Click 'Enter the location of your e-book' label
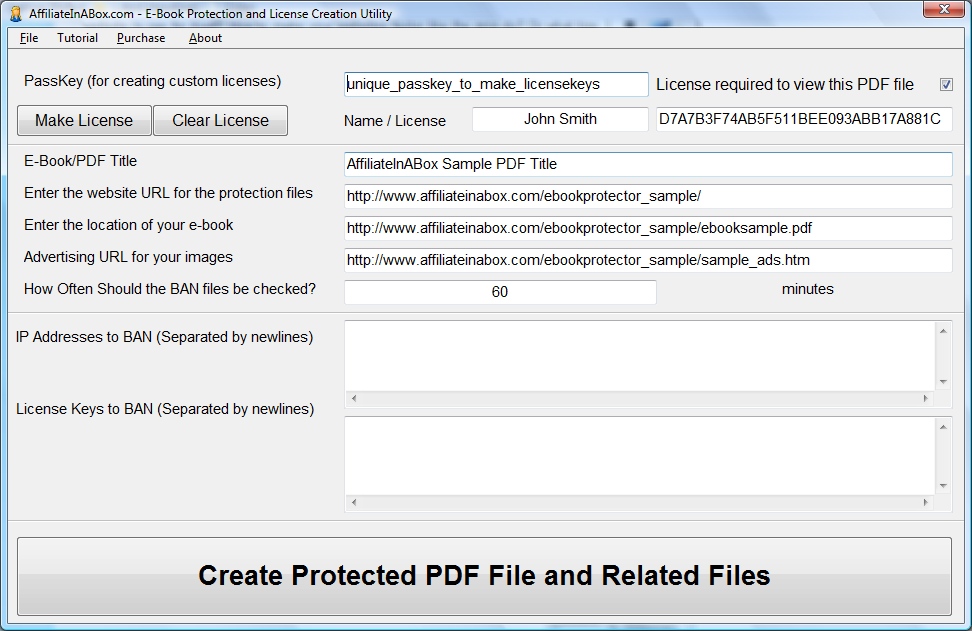 tap(128, 225)
